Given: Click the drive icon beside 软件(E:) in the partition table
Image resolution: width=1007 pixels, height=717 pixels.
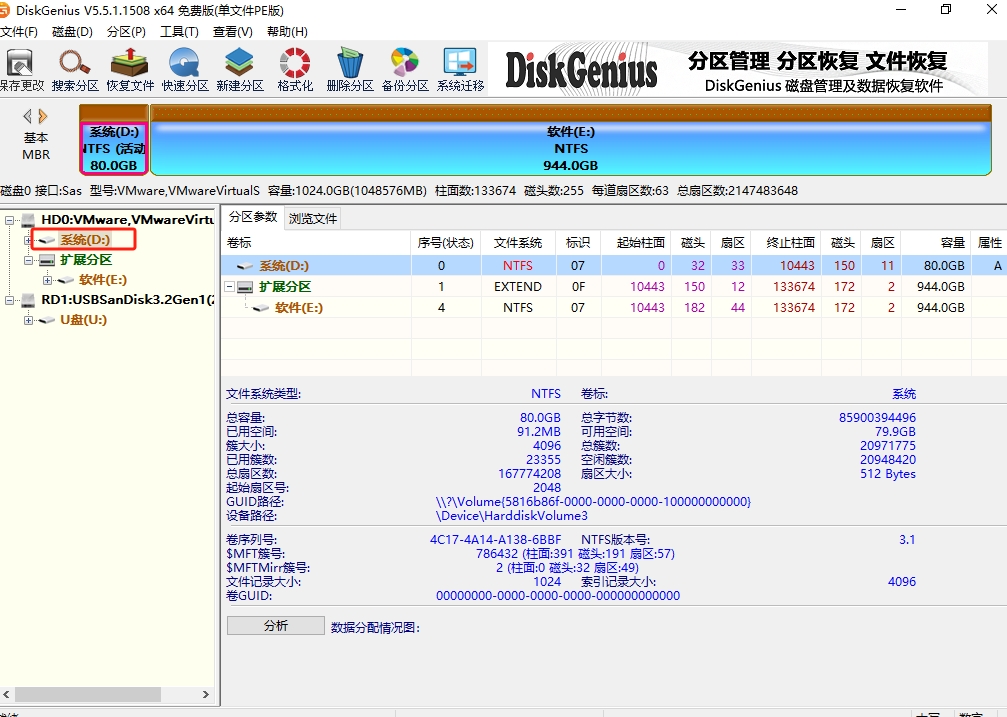Looking at the screenshot, I should 261,308.
